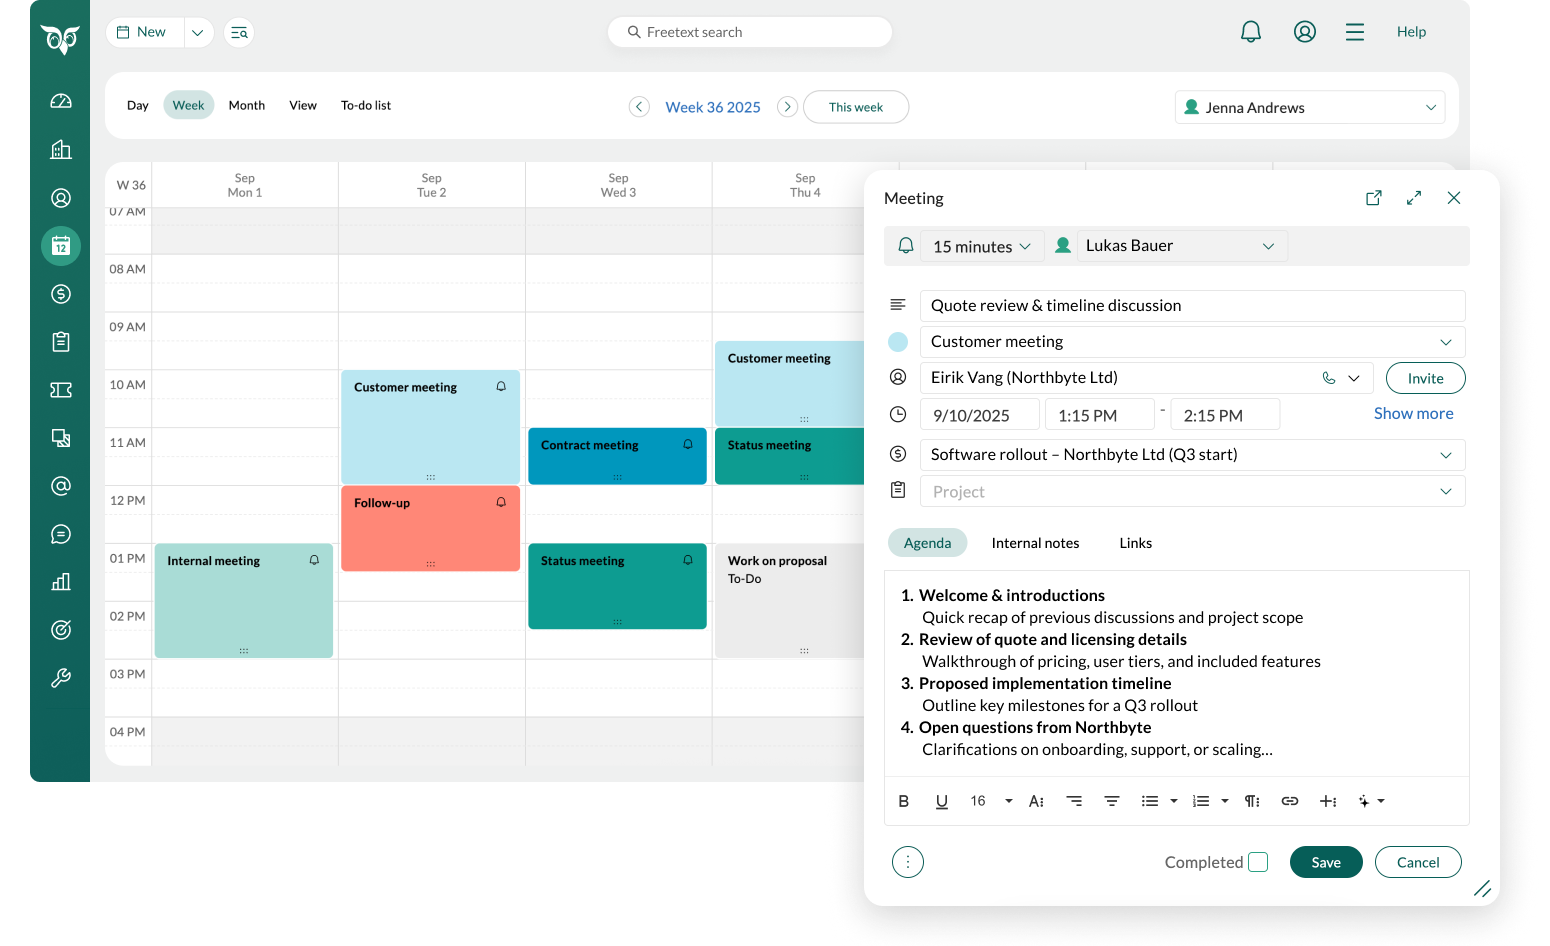This screenshot has height=946, width=1550.
Task: Click the Show more link
Action: [1413, 413]
